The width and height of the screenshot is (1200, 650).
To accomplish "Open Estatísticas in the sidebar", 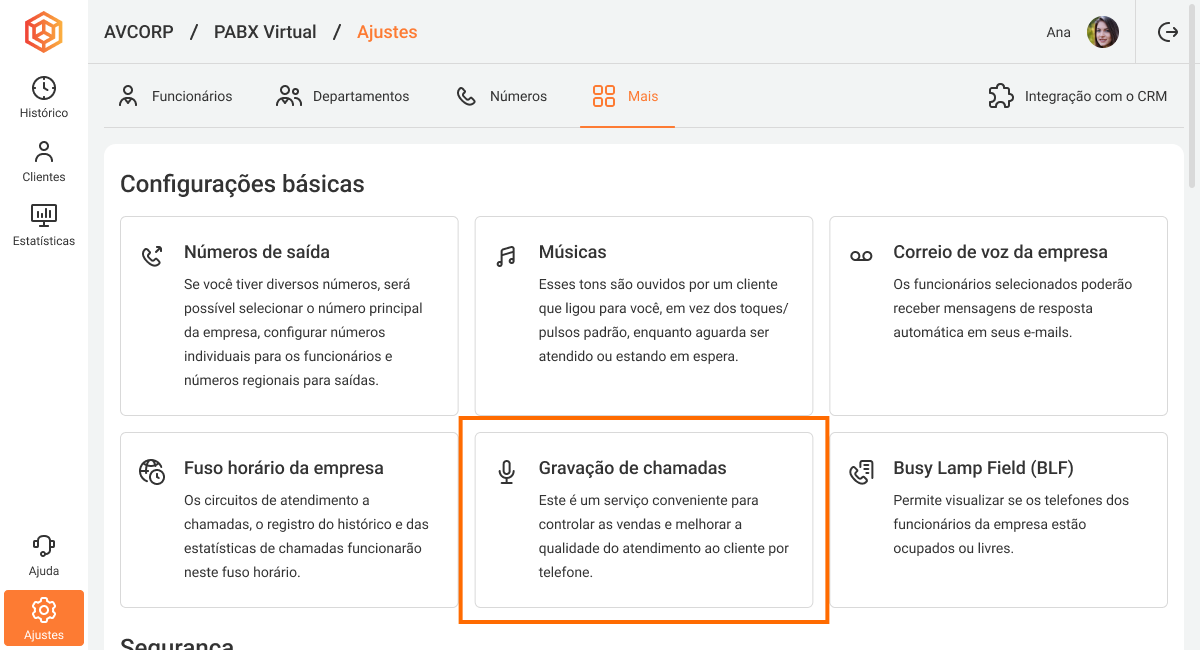I will pyautogui.click(x=44, y=225).
